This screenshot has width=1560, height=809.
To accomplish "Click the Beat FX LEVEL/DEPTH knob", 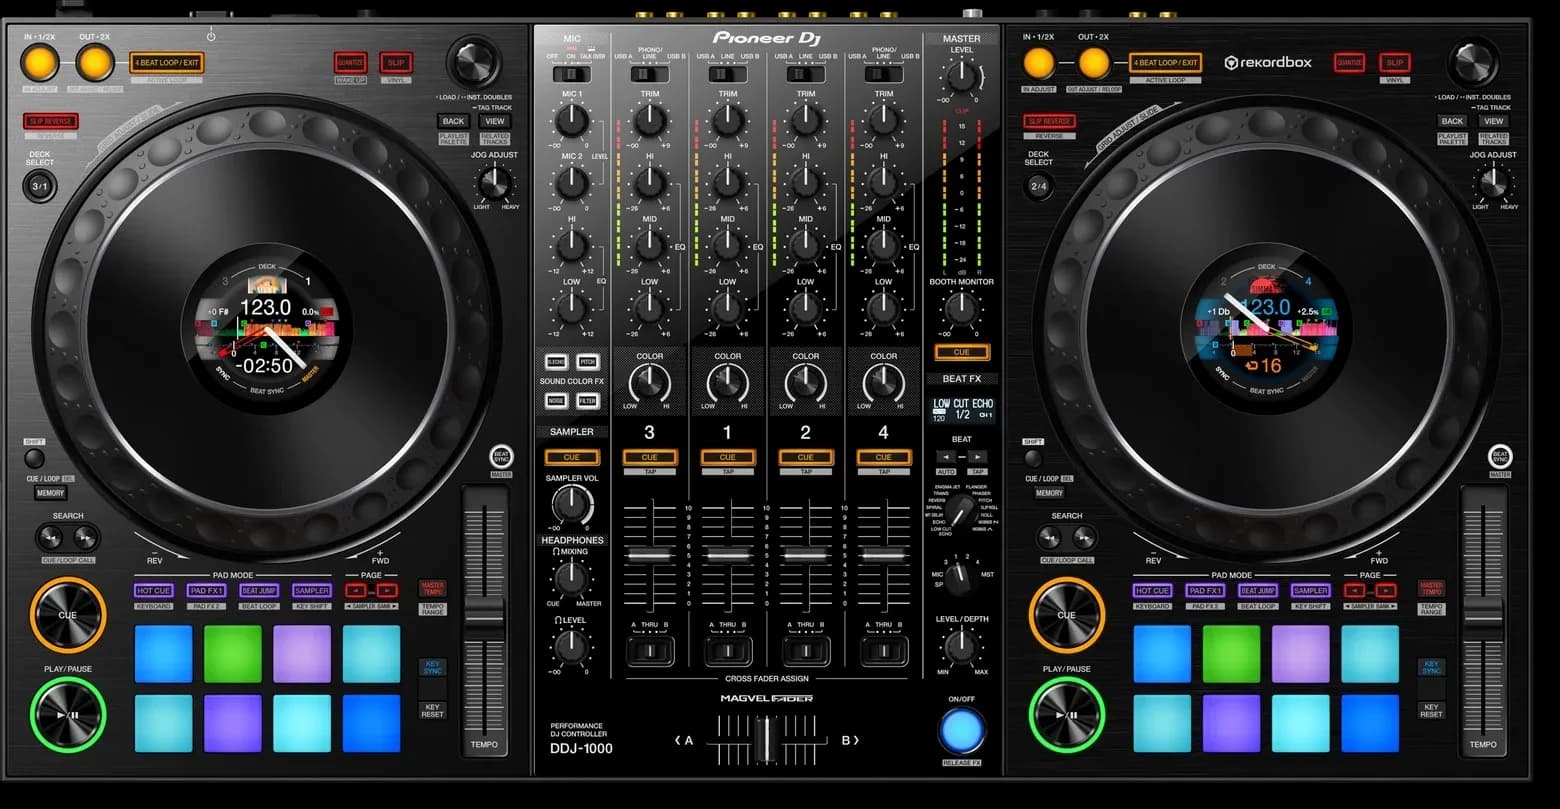I will coord(961,647).
